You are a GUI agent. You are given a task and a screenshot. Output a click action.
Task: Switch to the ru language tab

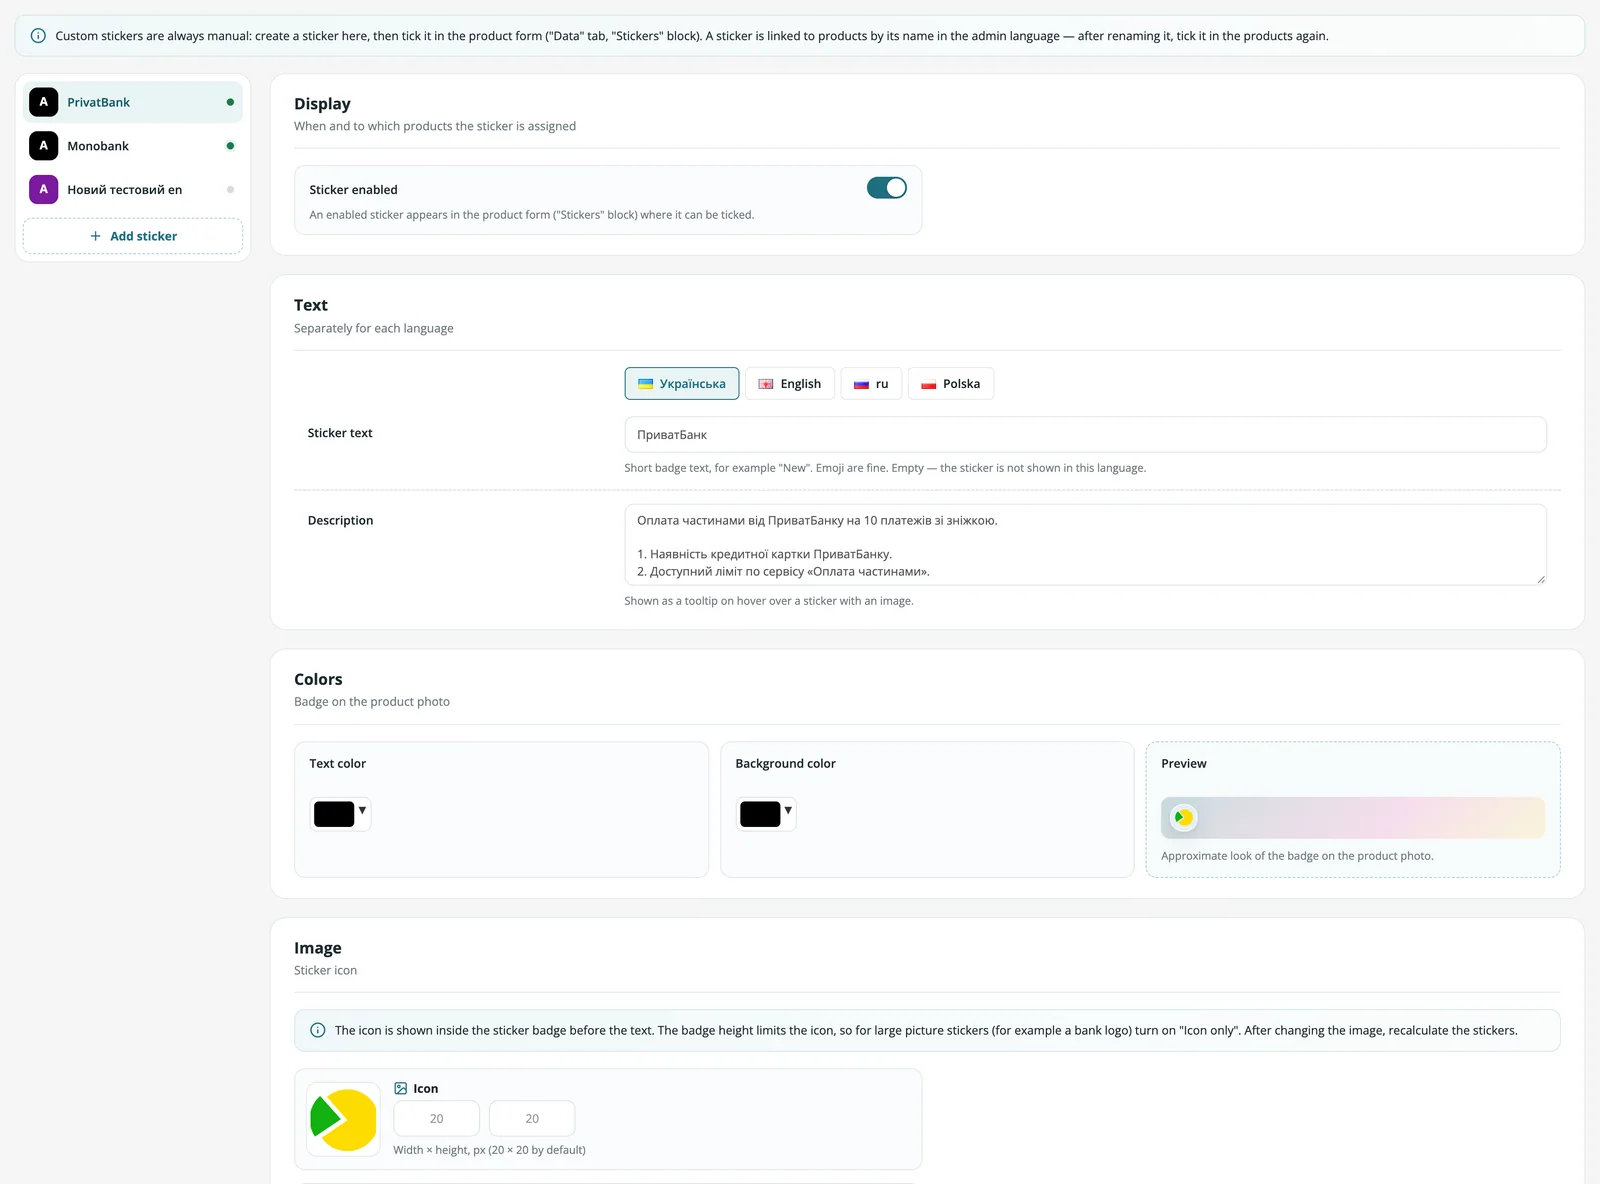click(x=871, y=384)
